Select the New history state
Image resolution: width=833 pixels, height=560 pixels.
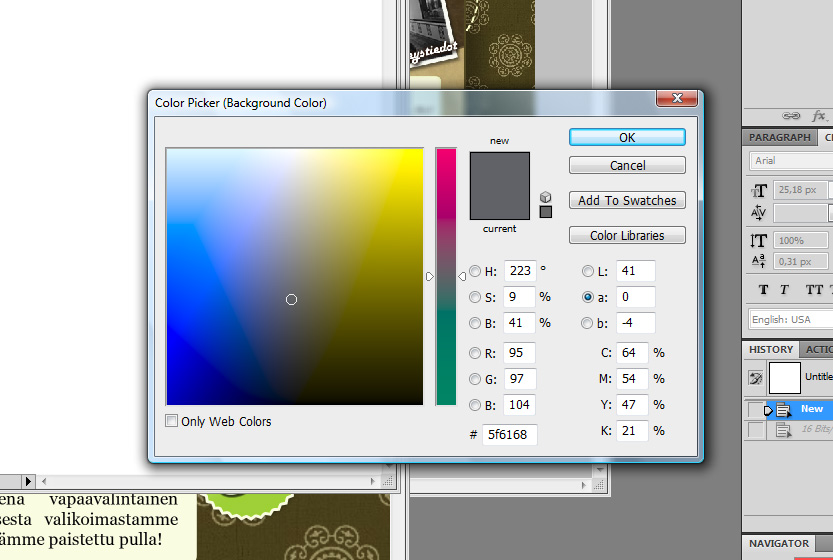[x=811, y=409]
